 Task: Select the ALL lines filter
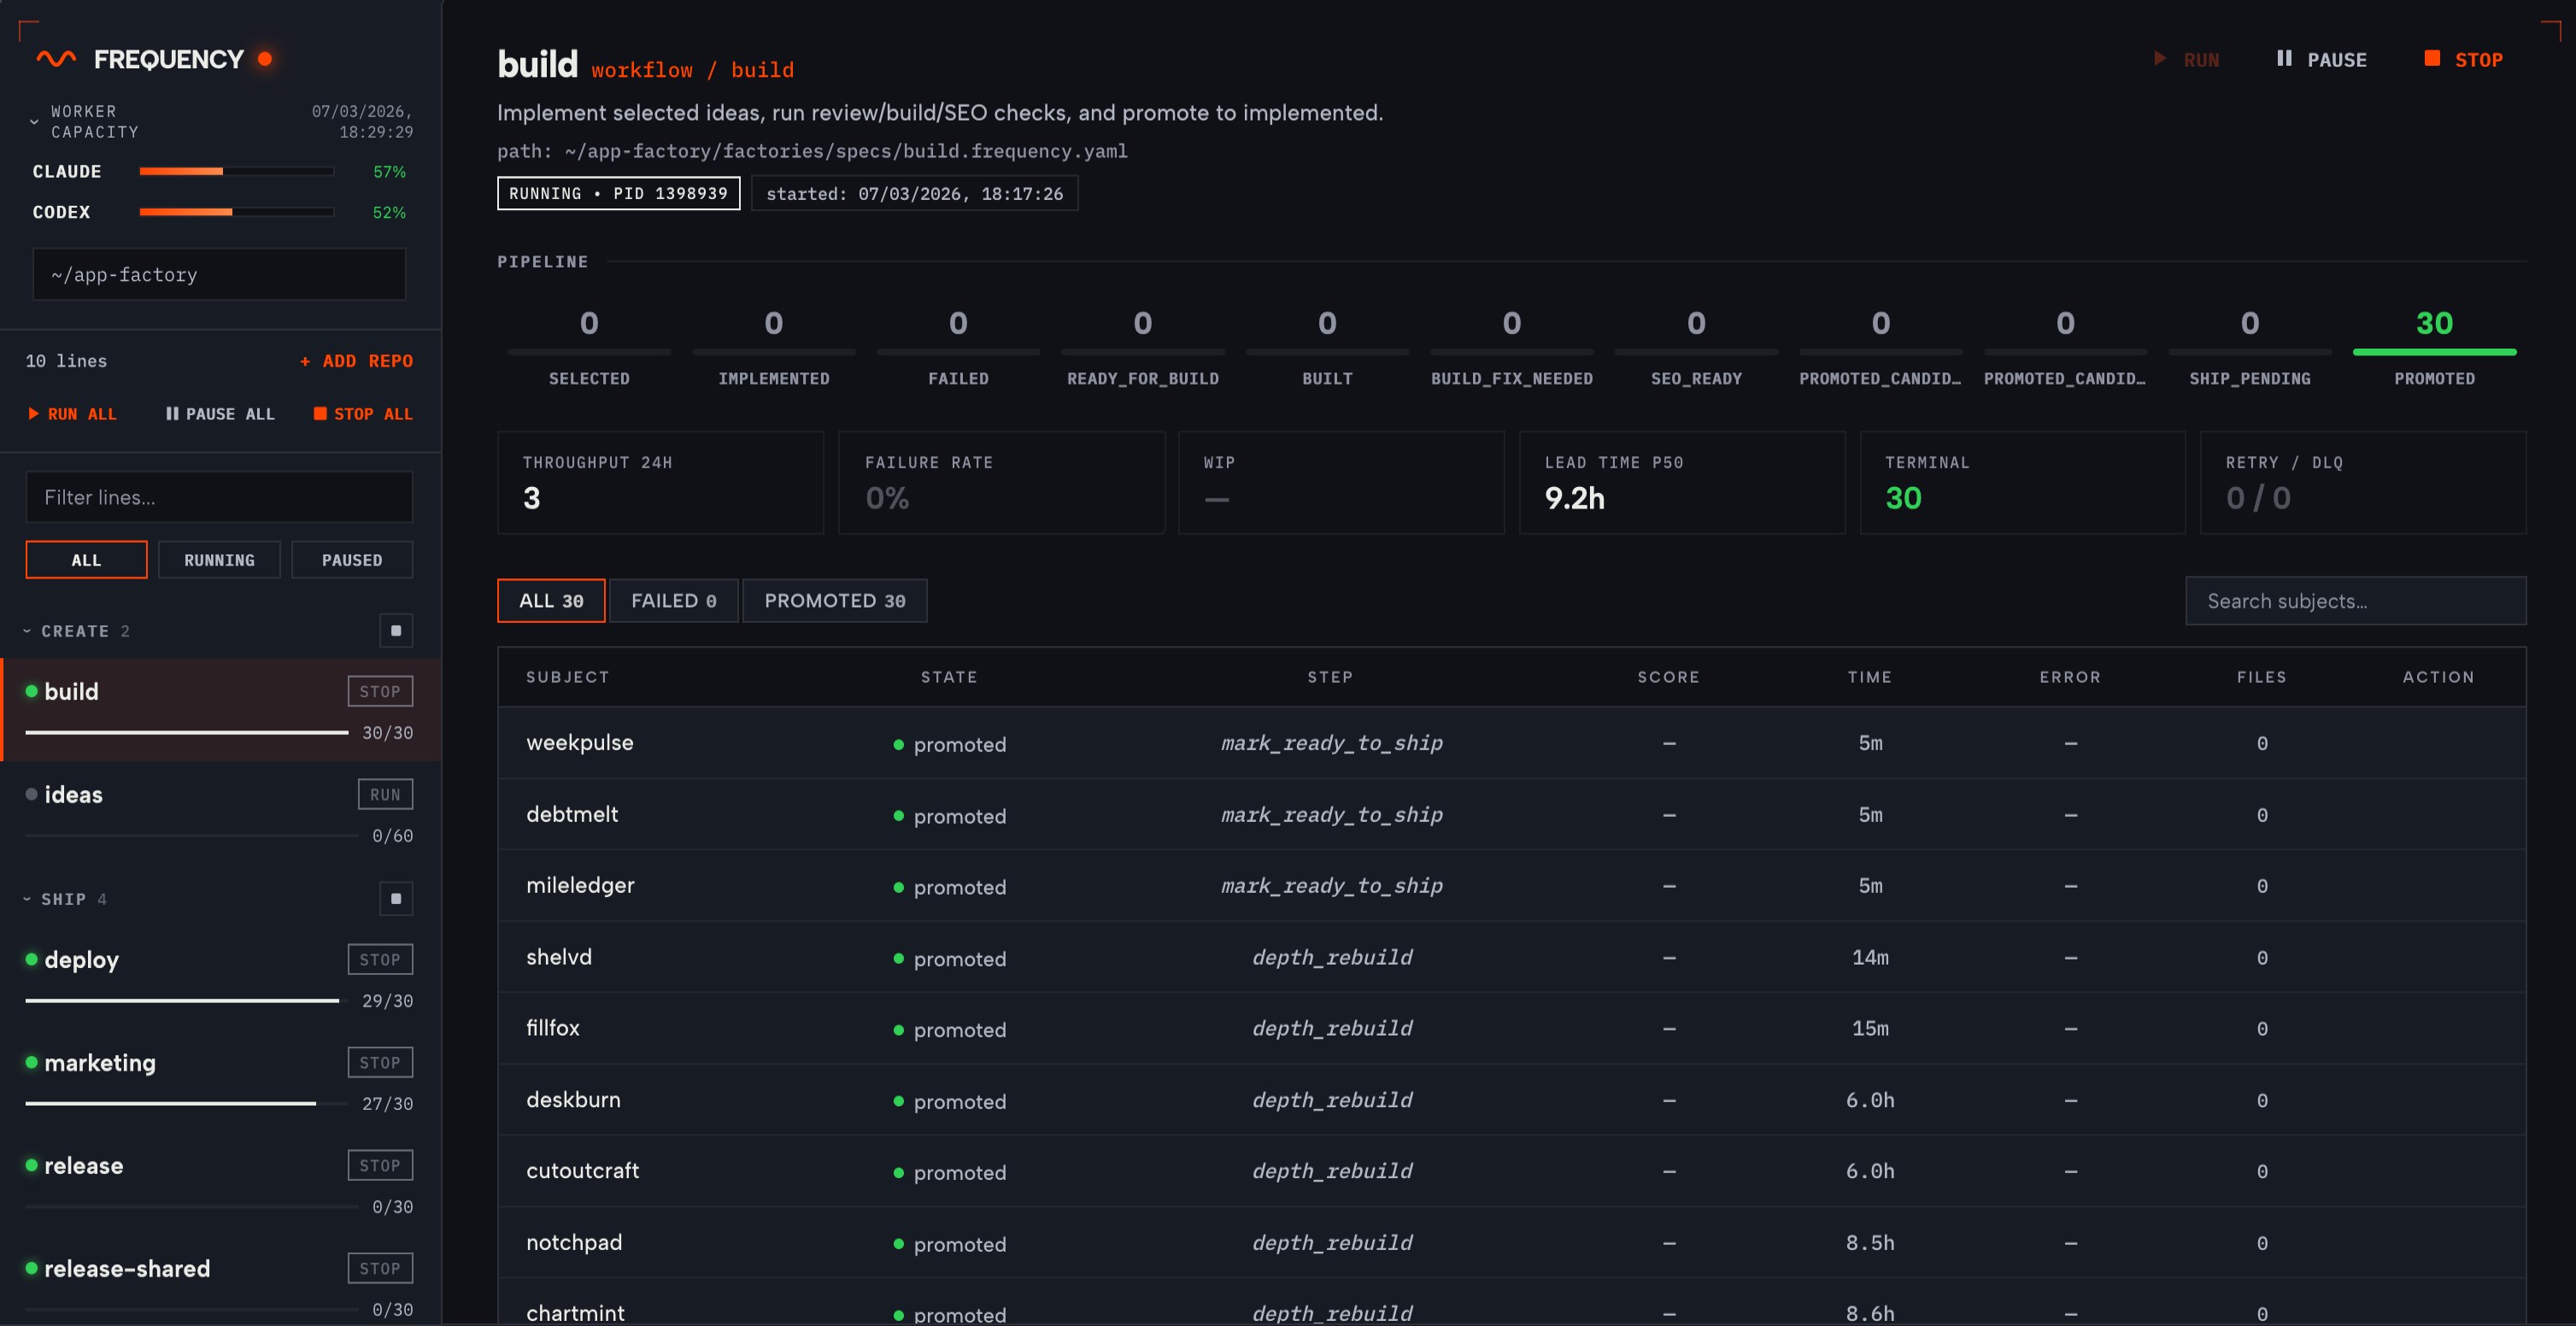[x=86, y=560]
